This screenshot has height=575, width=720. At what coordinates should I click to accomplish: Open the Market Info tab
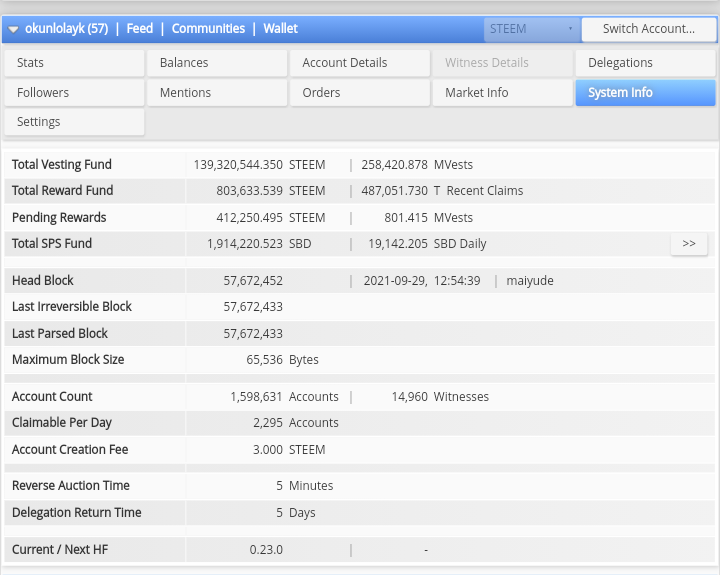click(x=503, y=93)
